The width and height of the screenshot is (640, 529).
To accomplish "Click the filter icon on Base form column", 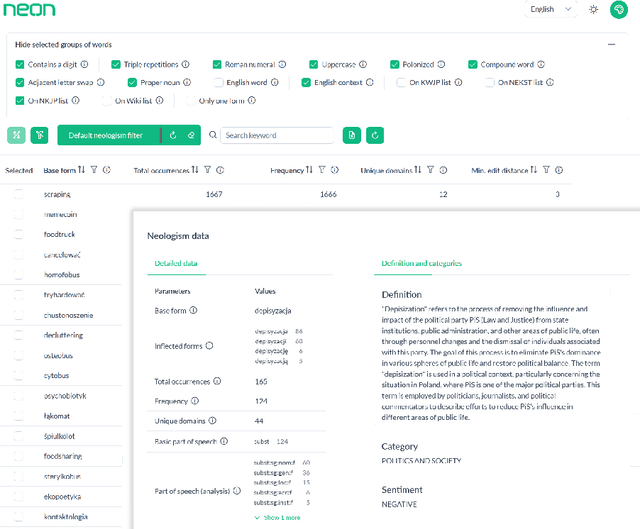I will coord(94,170).
